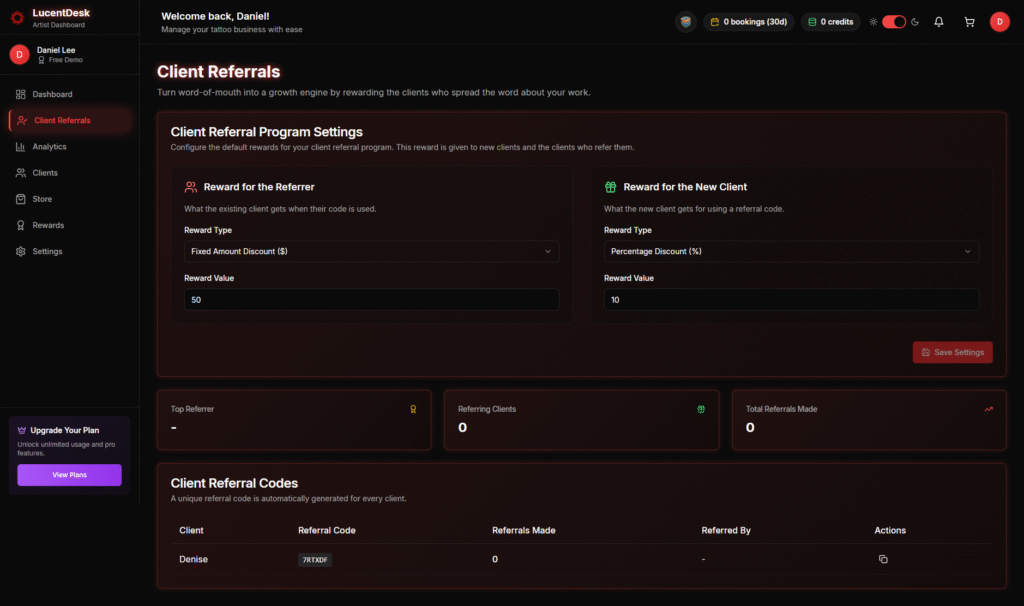Expand the New Client Reward Type dropdown
The height and width of the screenshot is (606, 1024).
791,251
